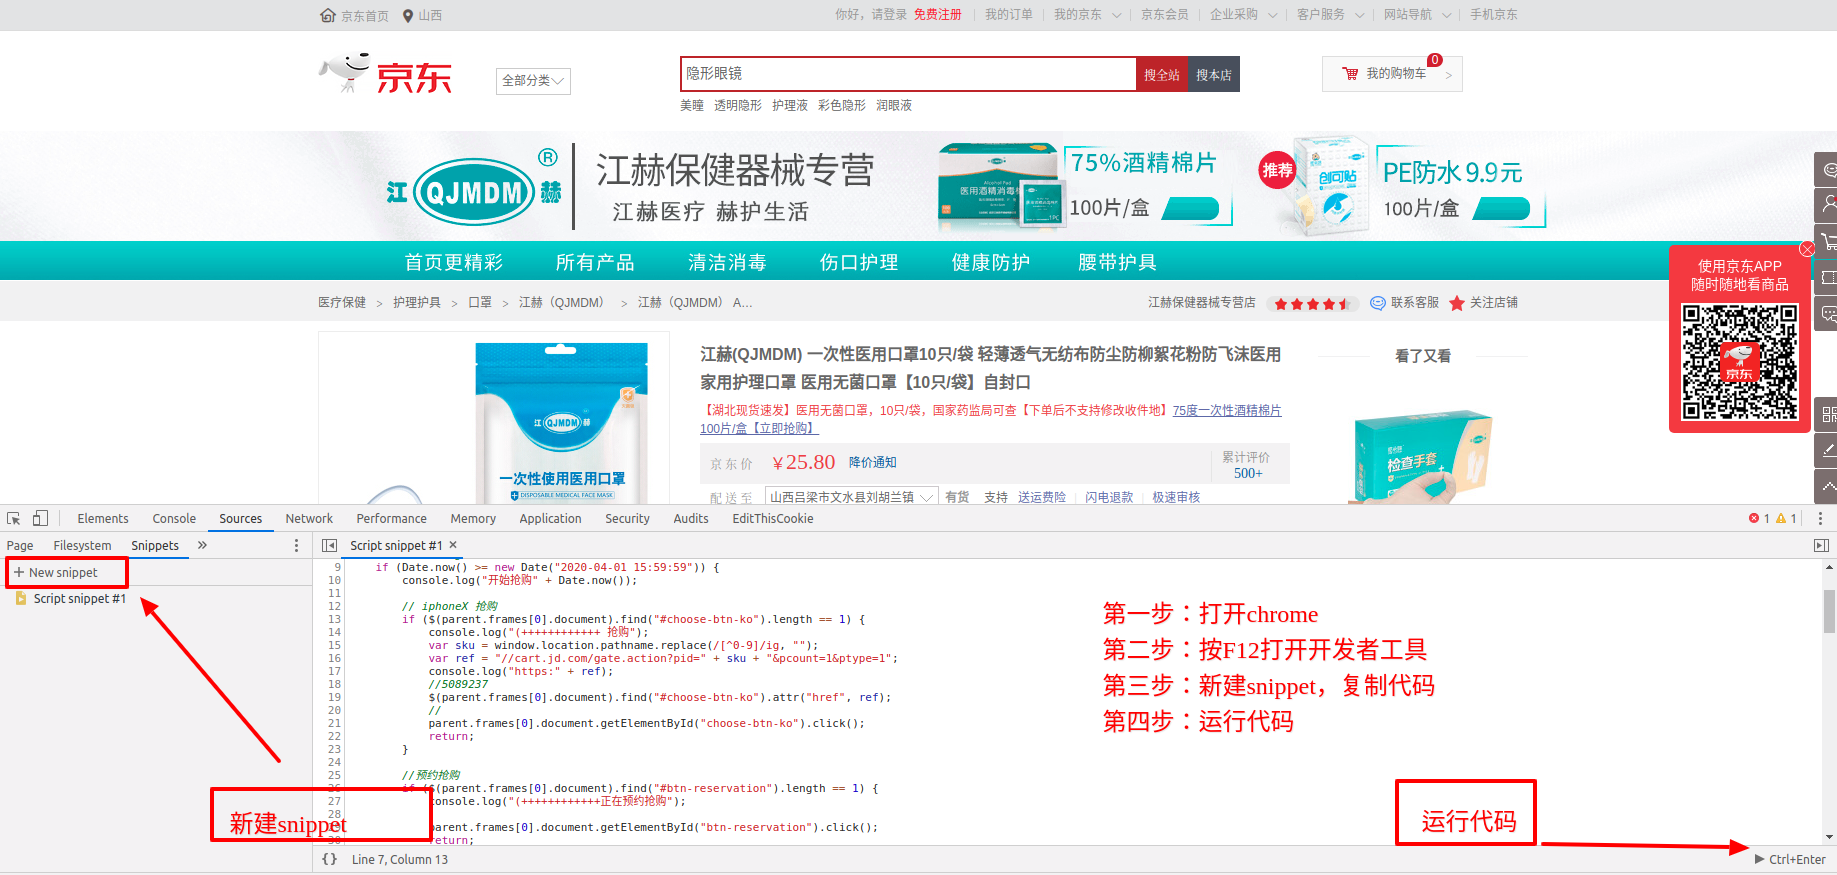
Task: Click the JD home icon link 京东首页
Action: [354, 15]
